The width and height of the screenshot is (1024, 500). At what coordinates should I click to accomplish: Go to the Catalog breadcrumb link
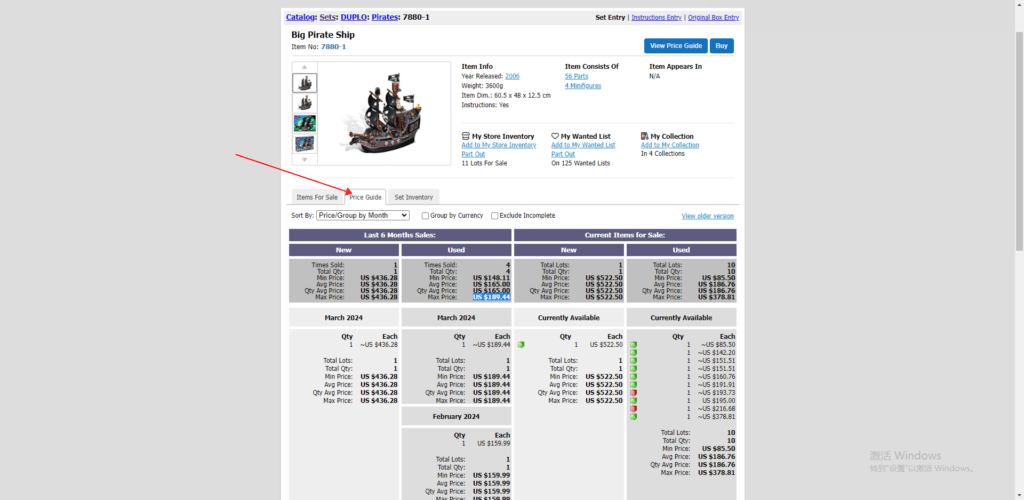tap(301, 17)
